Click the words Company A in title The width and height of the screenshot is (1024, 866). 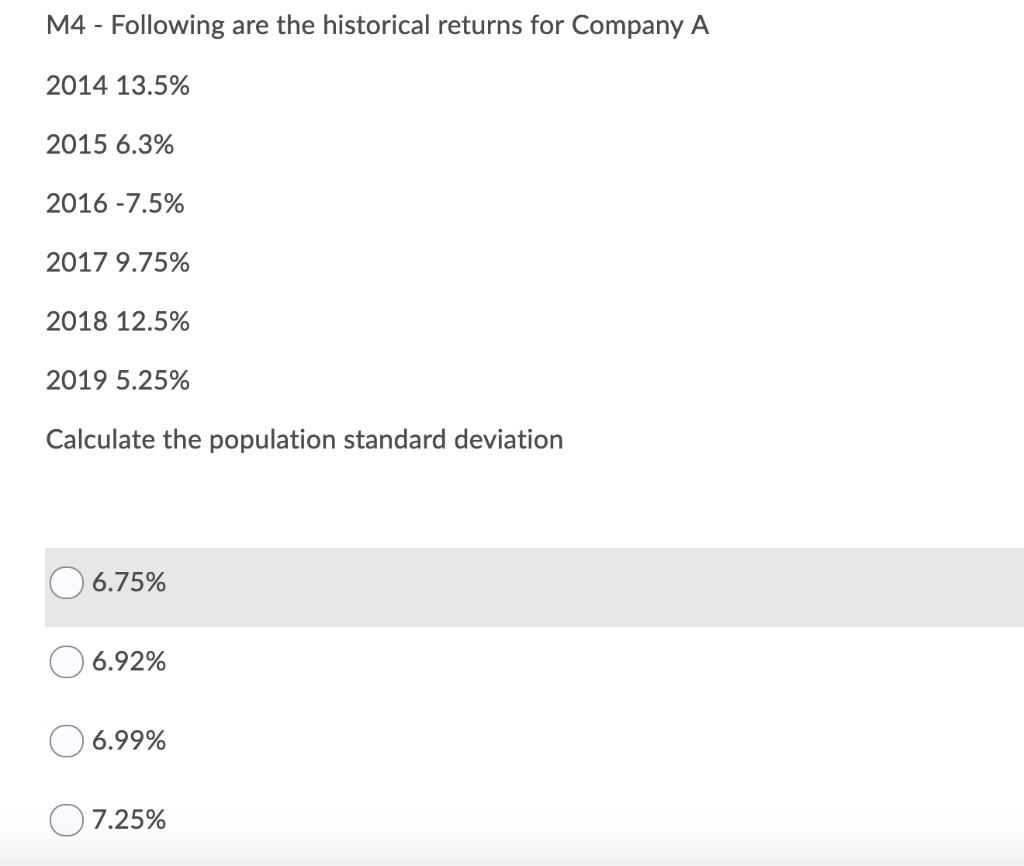click(x=641, y=27)
